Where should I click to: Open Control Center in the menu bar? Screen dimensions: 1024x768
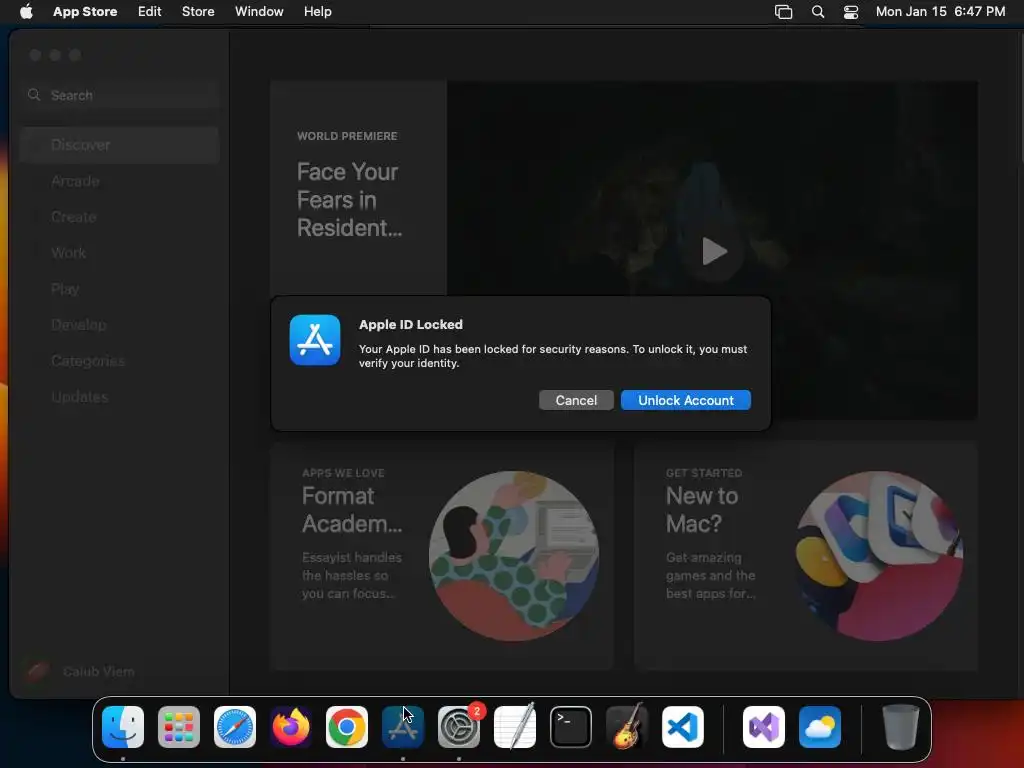point(851,12)
